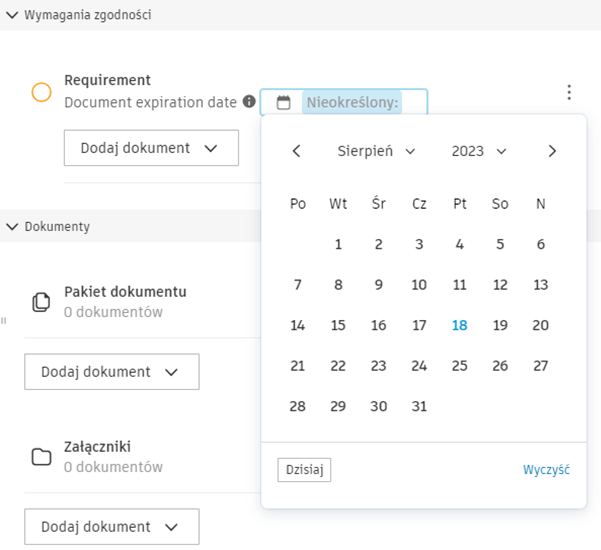Viewport: 601px width, 550px height.
Task: Click the Wyczyść link
Action: pyautogui.click(x=546, y=470)
